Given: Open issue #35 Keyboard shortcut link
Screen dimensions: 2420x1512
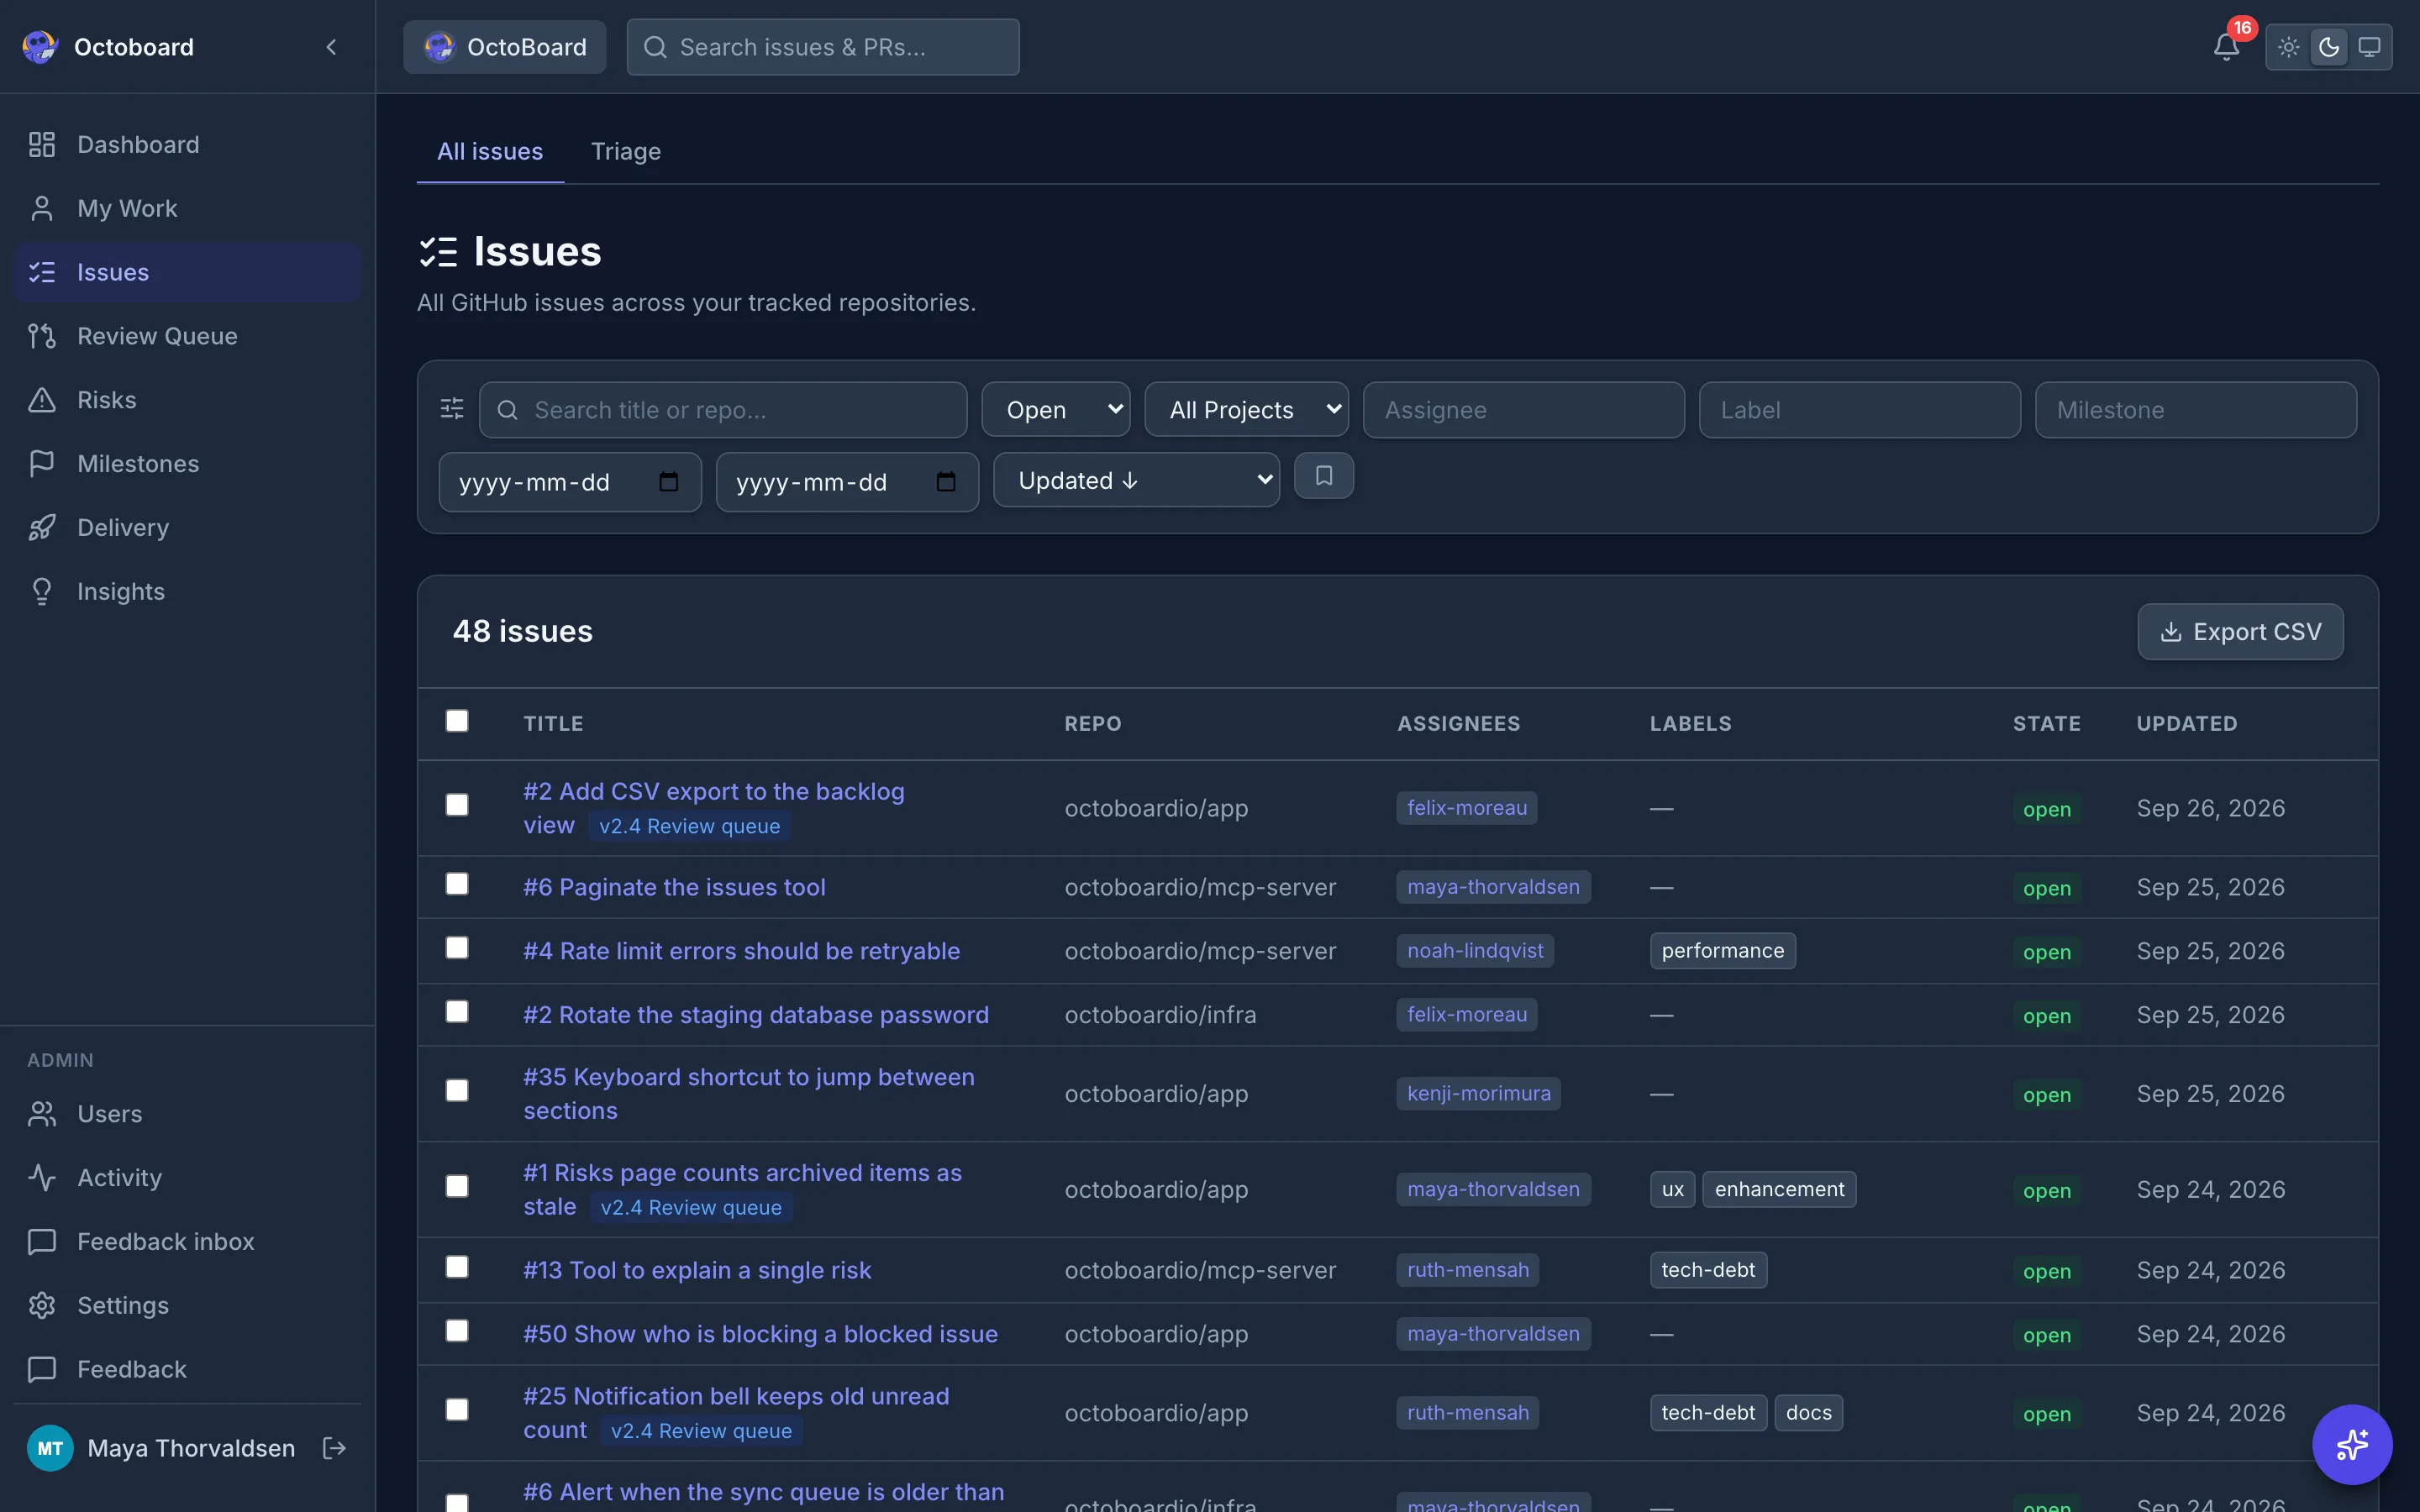Looking at the screenshot, I should pos(748,1094).
